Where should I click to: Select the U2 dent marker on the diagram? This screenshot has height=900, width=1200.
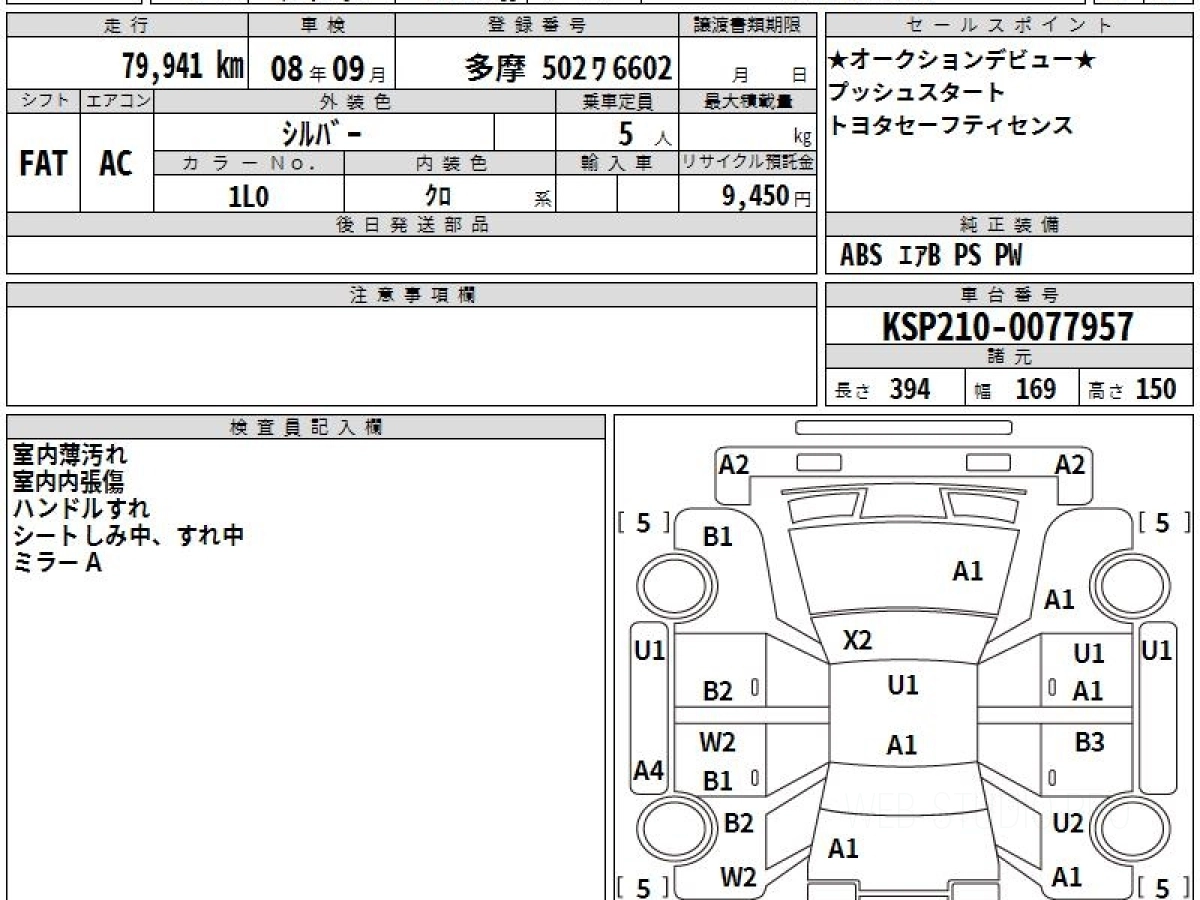pyautogui.click(x=1068, y=824)
